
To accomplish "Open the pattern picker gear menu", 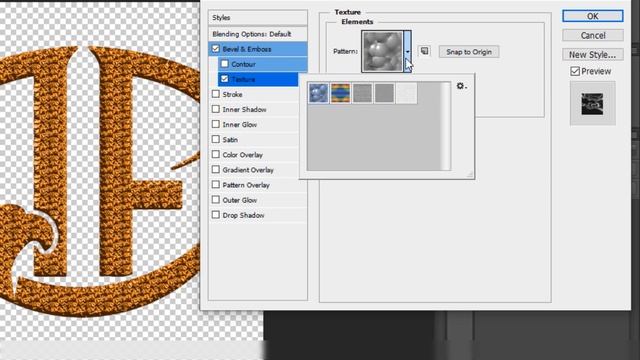I will [x=462, y=86].
